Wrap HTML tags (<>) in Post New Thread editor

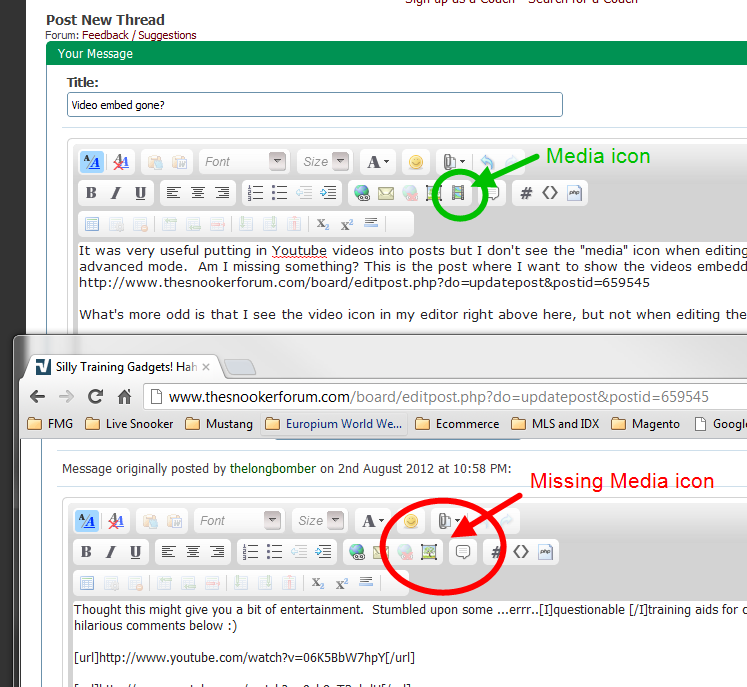pyautogui.click(x=550, y=193)
